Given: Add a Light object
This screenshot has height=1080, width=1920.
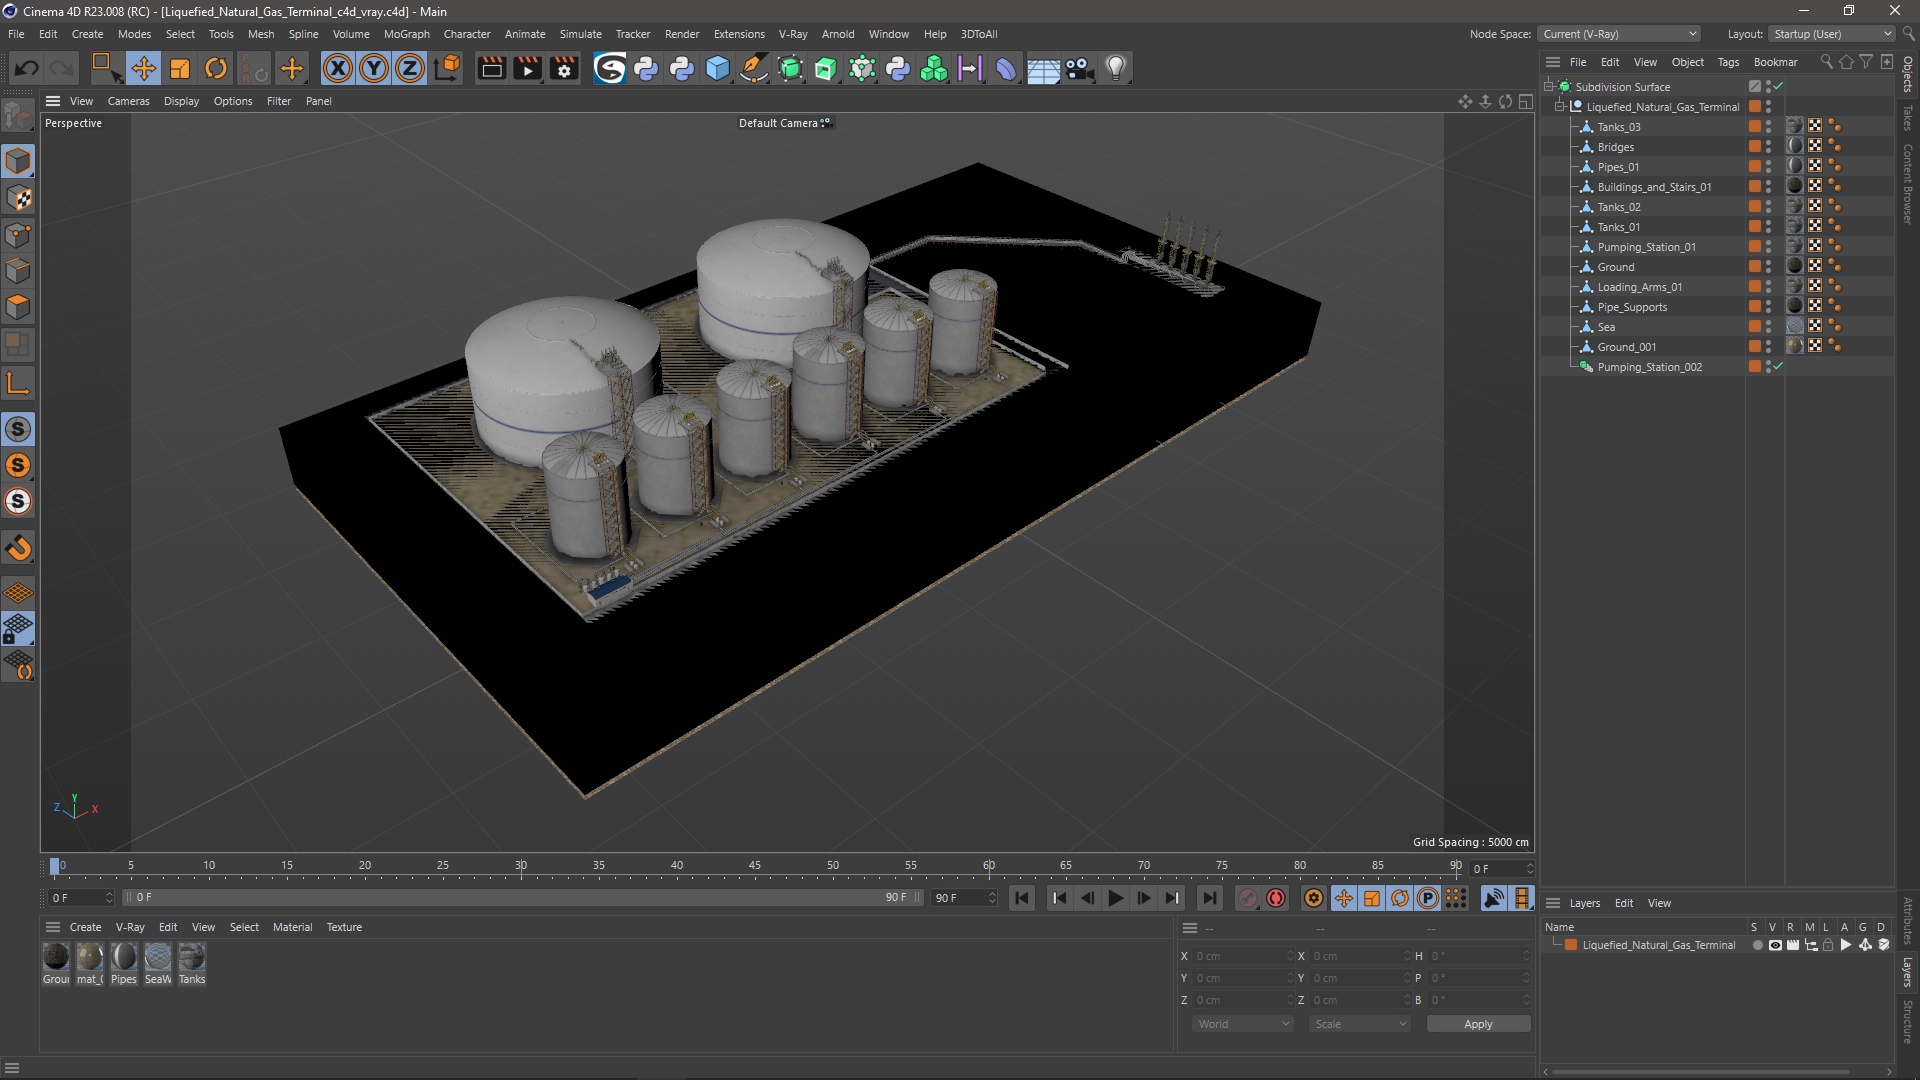Looking at the screenshot, I should tap(1116, 68).
